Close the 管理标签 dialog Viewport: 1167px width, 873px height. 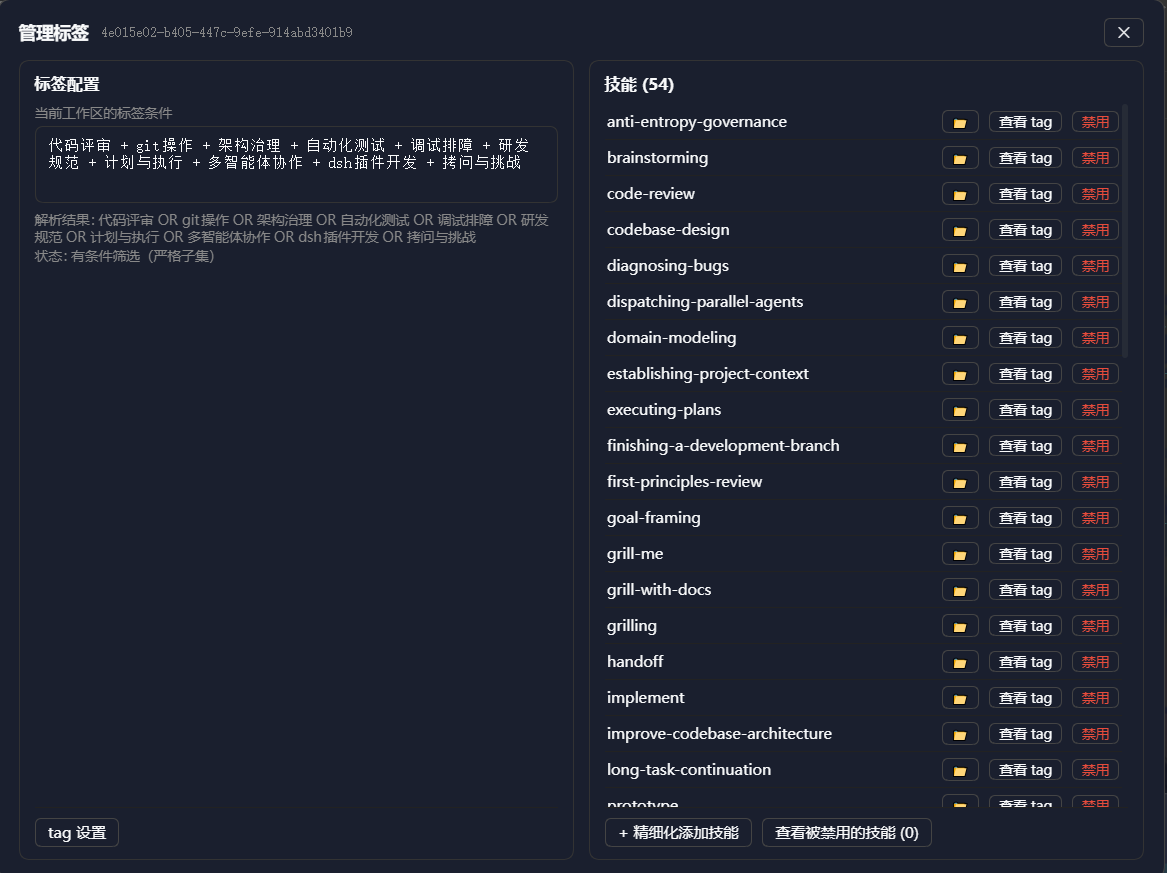[1124, 33]
